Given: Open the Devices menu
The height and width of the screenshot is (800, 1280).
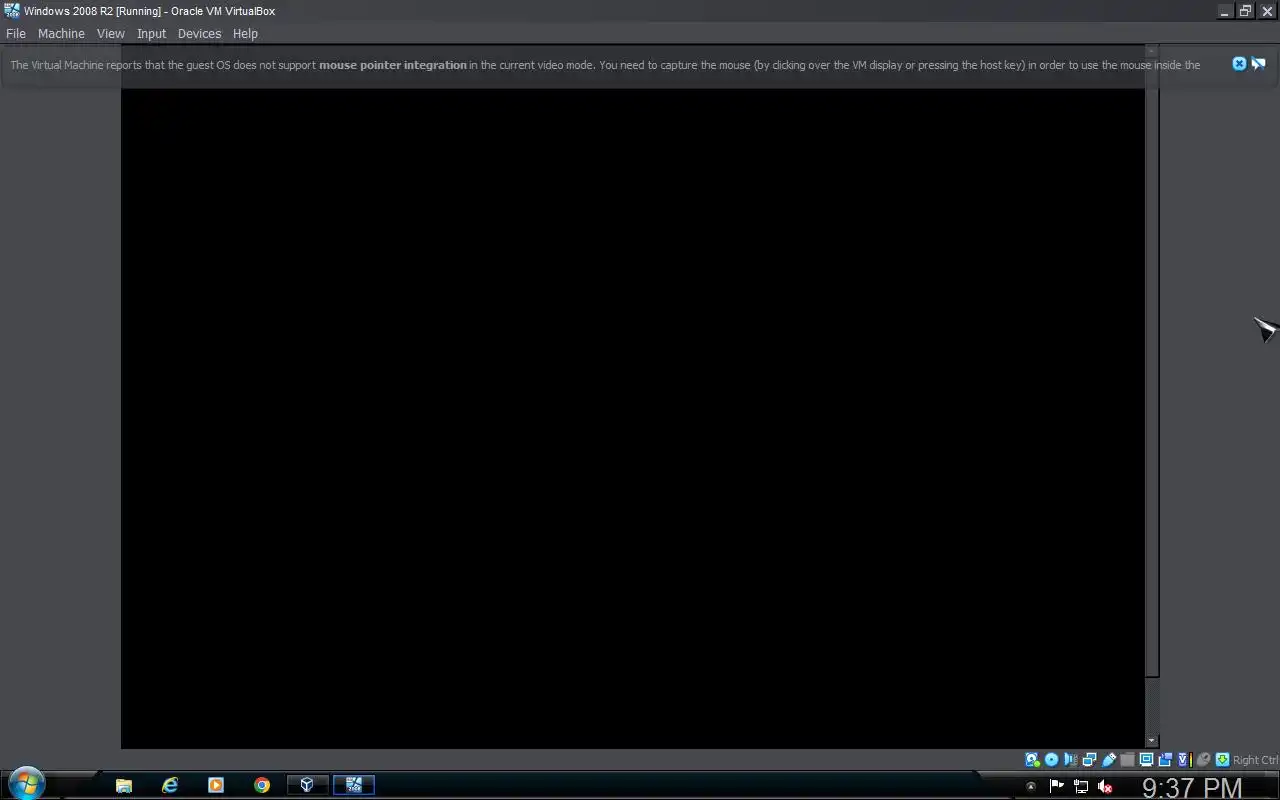Looking at the screenshot, I should coord(200,33).
